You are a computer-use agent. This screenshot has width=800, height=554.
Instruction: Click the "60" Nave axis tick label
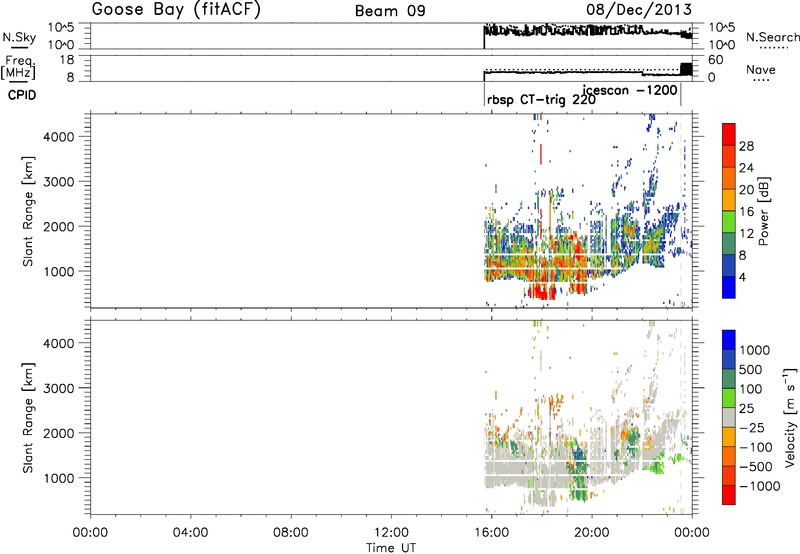[x=715, y=60]
